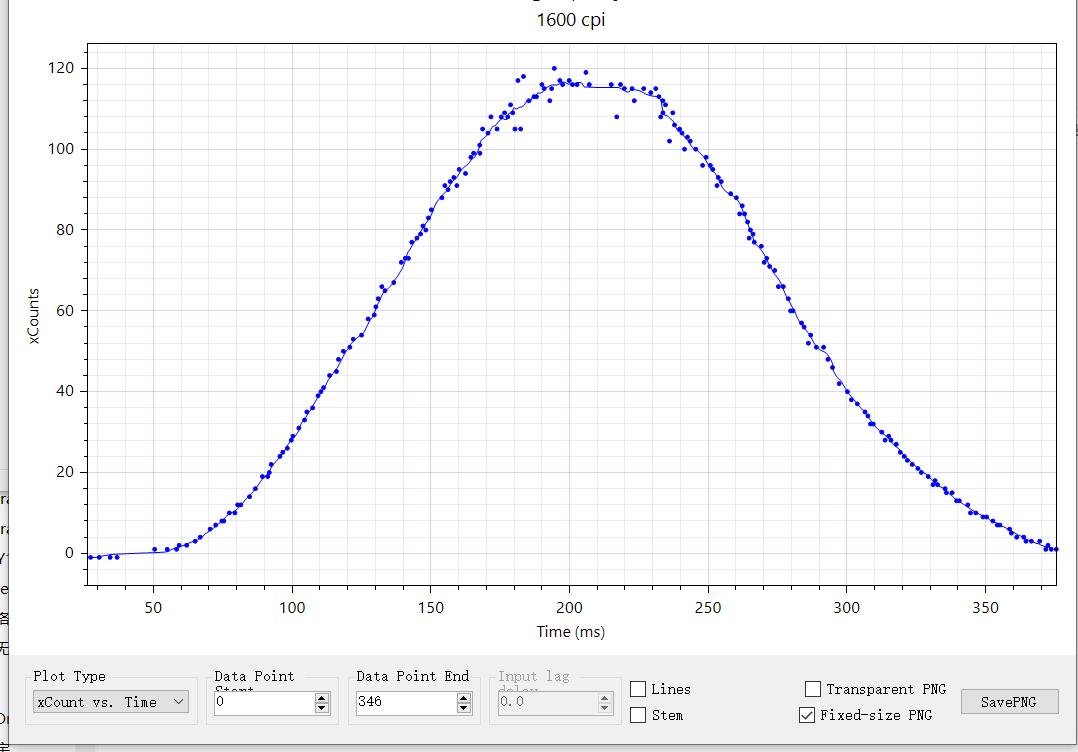Click the Plot Type group label
The width and height of the screenshot is (1078, 752).
pyautogui.click(x=69, y=676)
